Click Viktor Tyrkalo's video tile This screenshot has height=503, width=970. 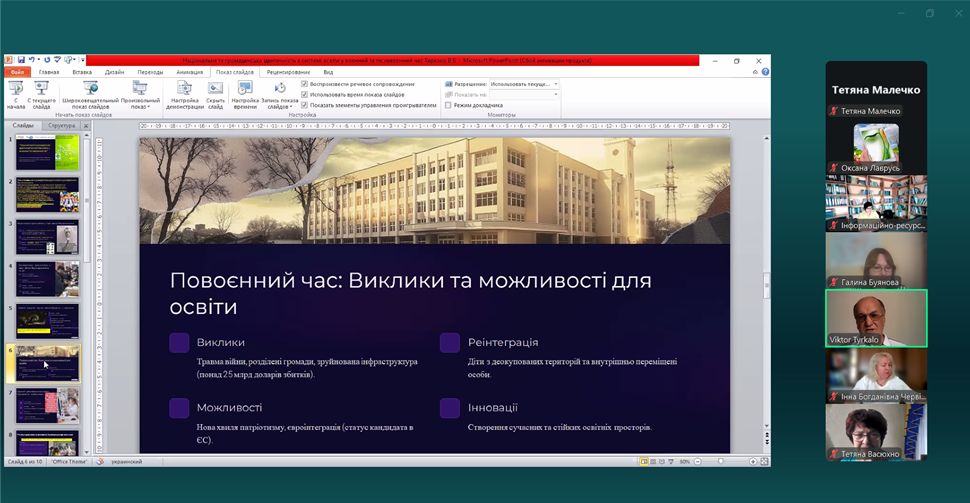point(876,318)
